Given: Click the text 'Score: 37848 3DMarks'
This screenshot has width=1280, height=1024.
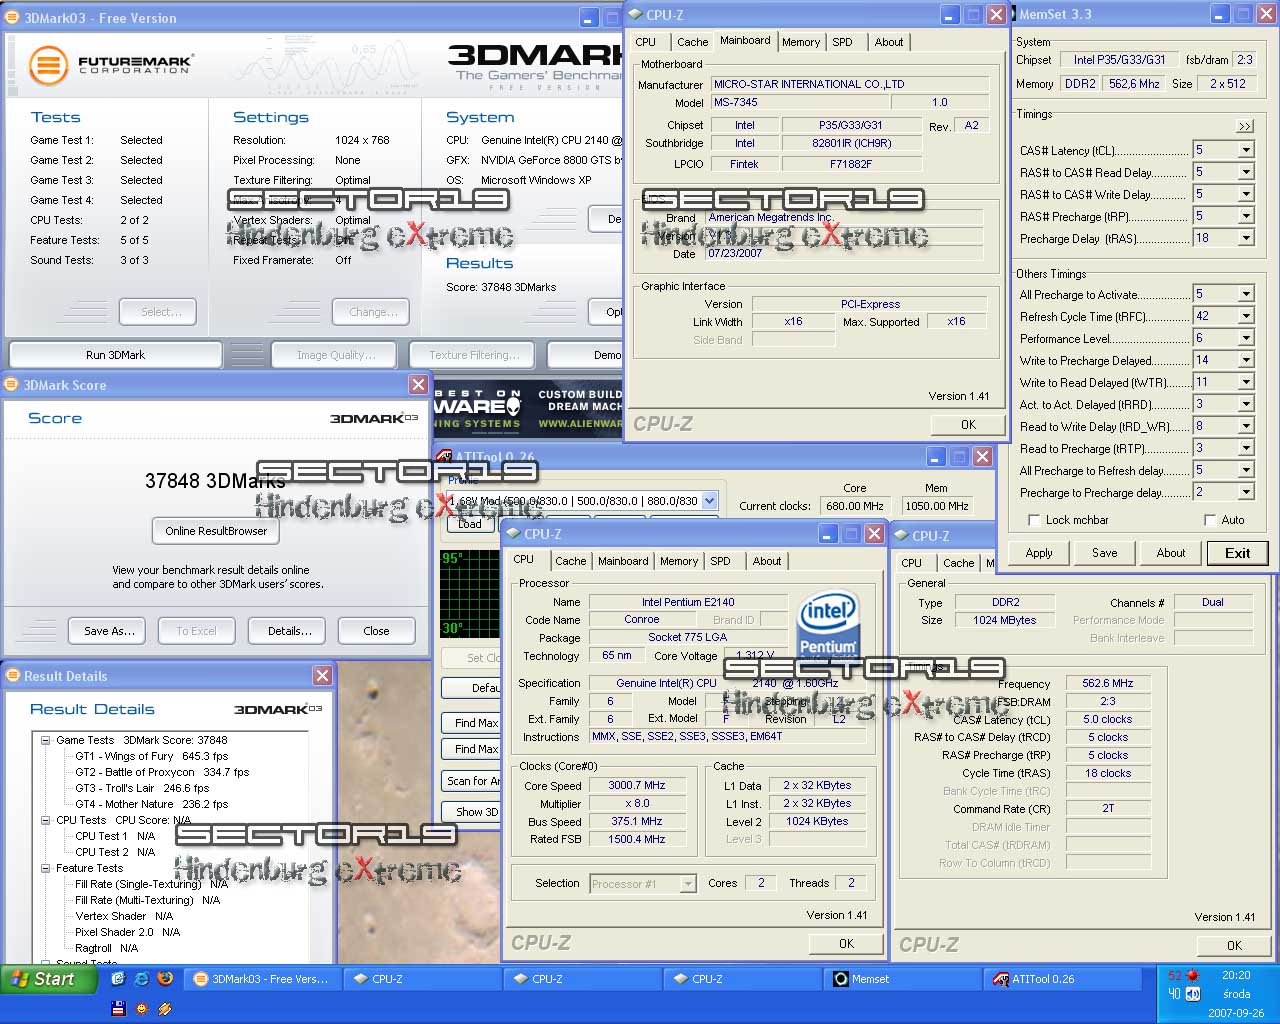Looking at the screenshot, I should (501, 287).
